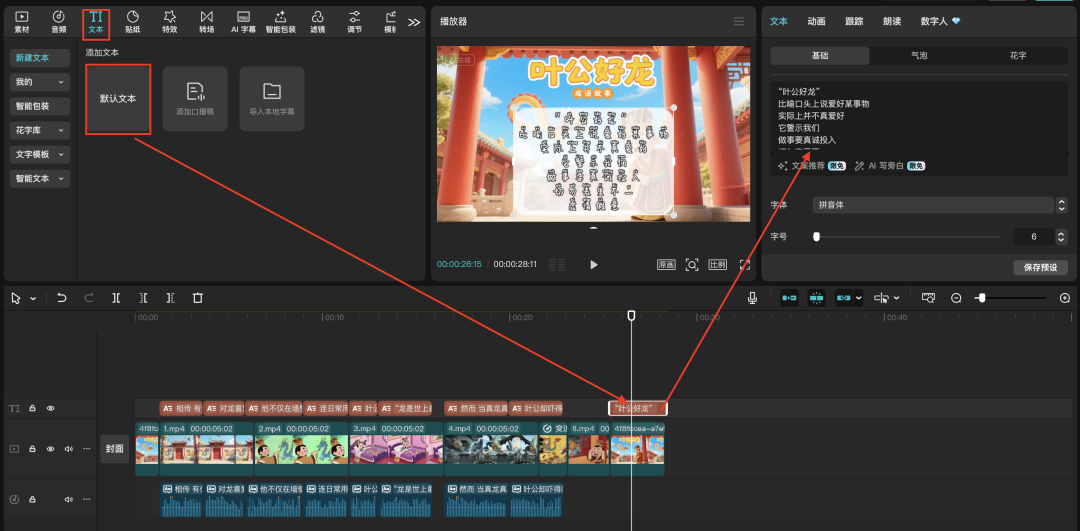1080x531 pixels.
Task: Hide the main video track with eye icon
Action: [x=50, y=449]
